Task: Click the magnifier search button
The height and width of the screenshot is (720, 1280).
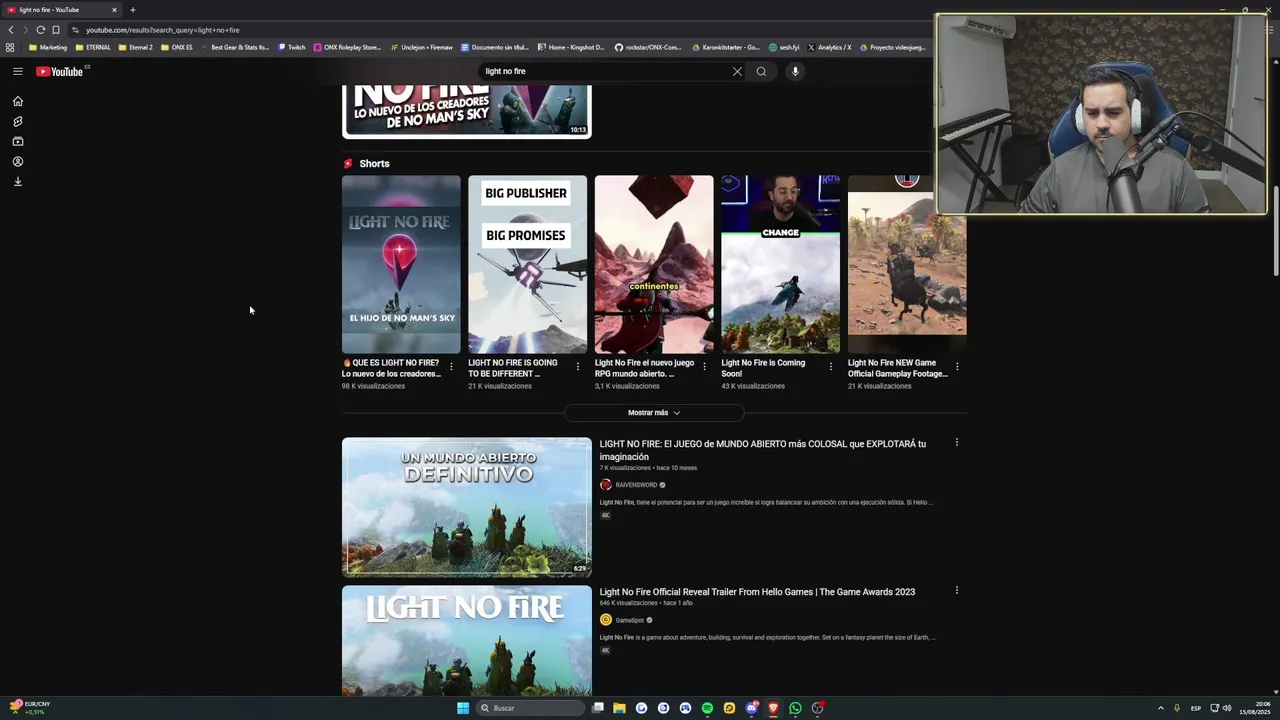Action: (x=761, y=71)
